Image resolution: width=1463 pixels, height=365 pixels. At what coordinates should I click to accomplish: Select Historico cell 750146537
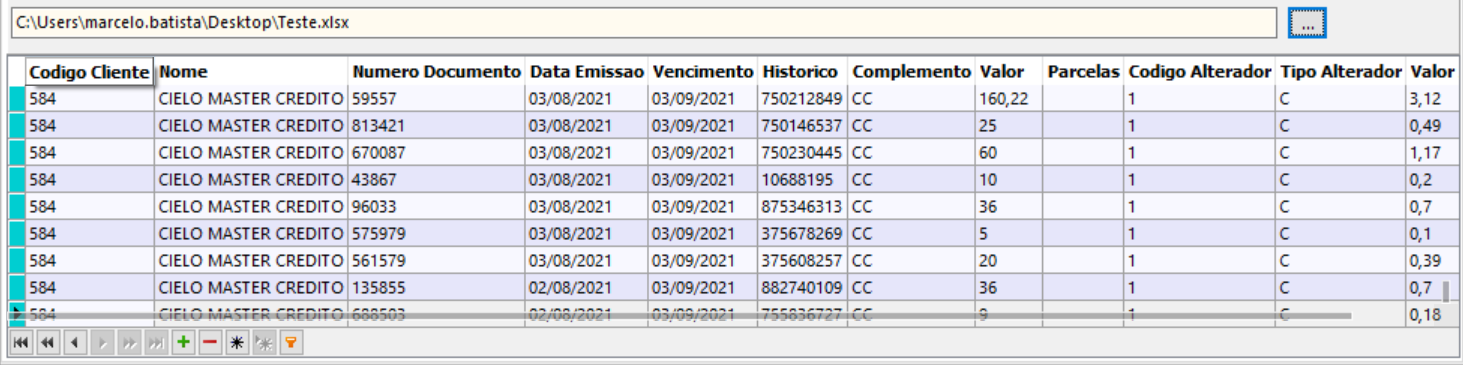pos(803,126)
